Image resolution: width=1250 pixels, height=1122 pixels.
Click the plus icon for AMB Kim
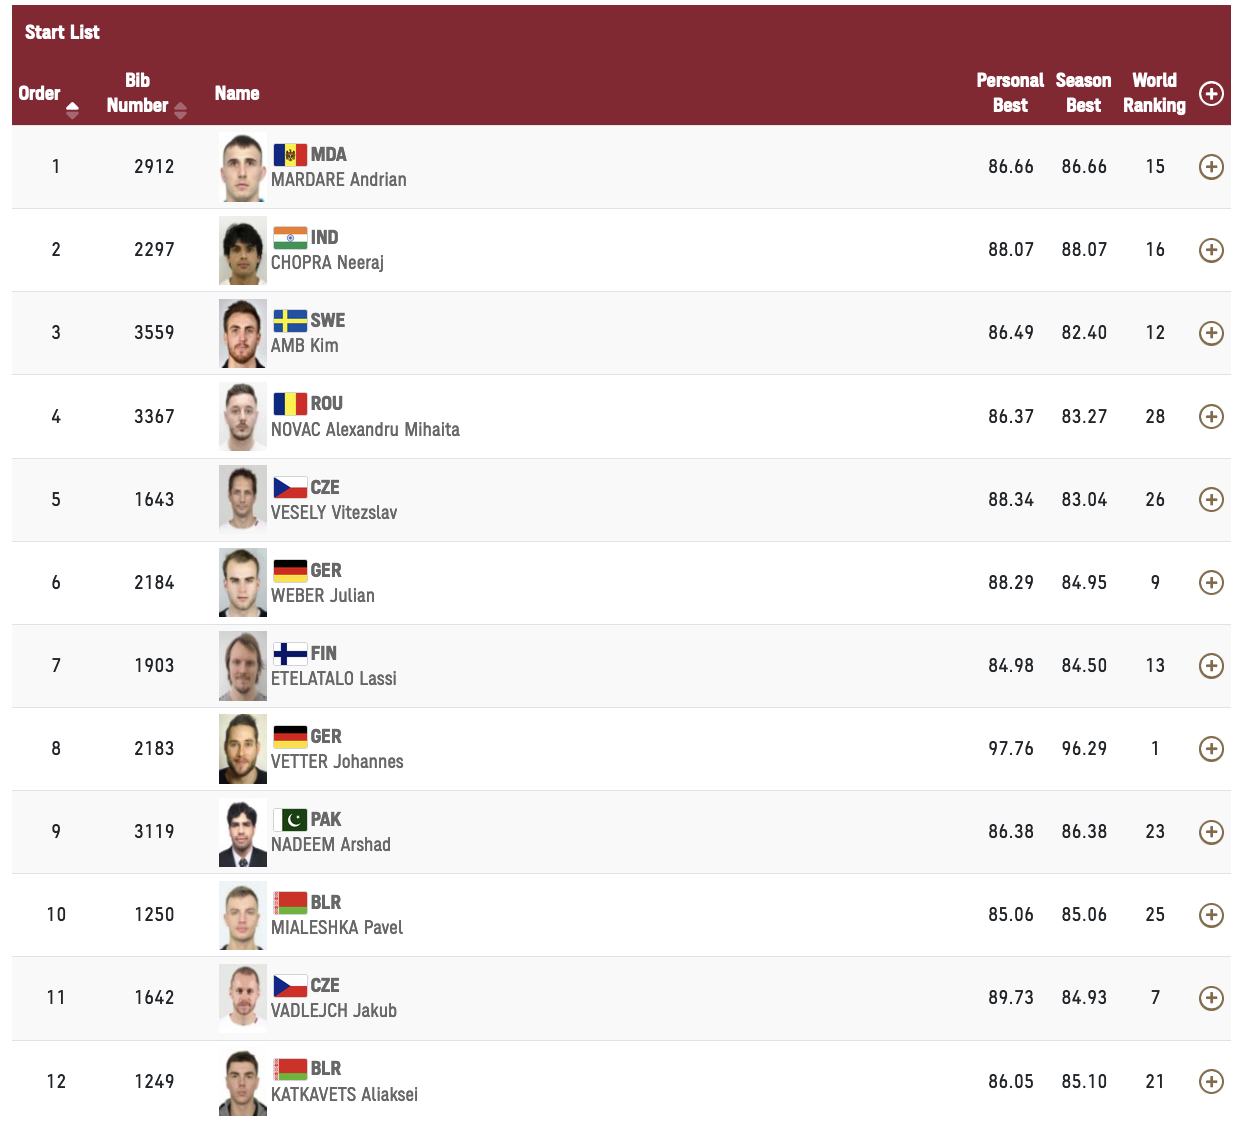(x=1210, y=333)
